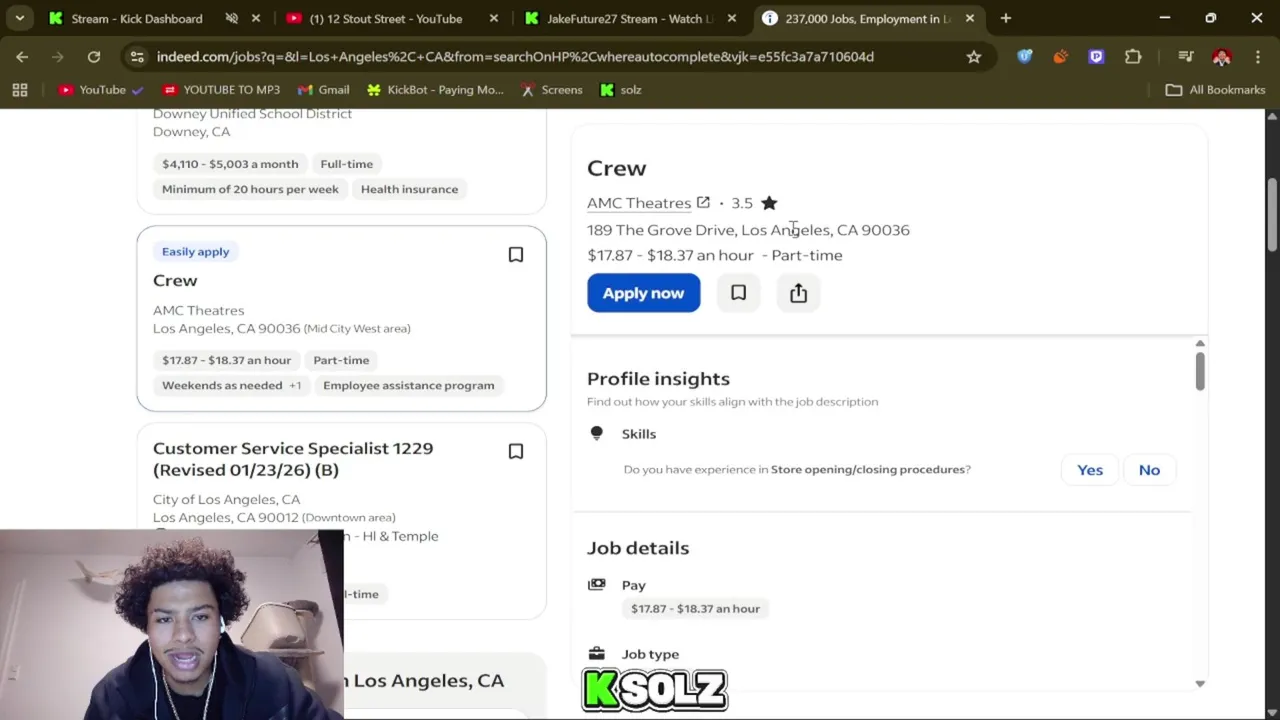Click Weekends as needed +1 tag
1280x720 pixels.
pos(231,385)
